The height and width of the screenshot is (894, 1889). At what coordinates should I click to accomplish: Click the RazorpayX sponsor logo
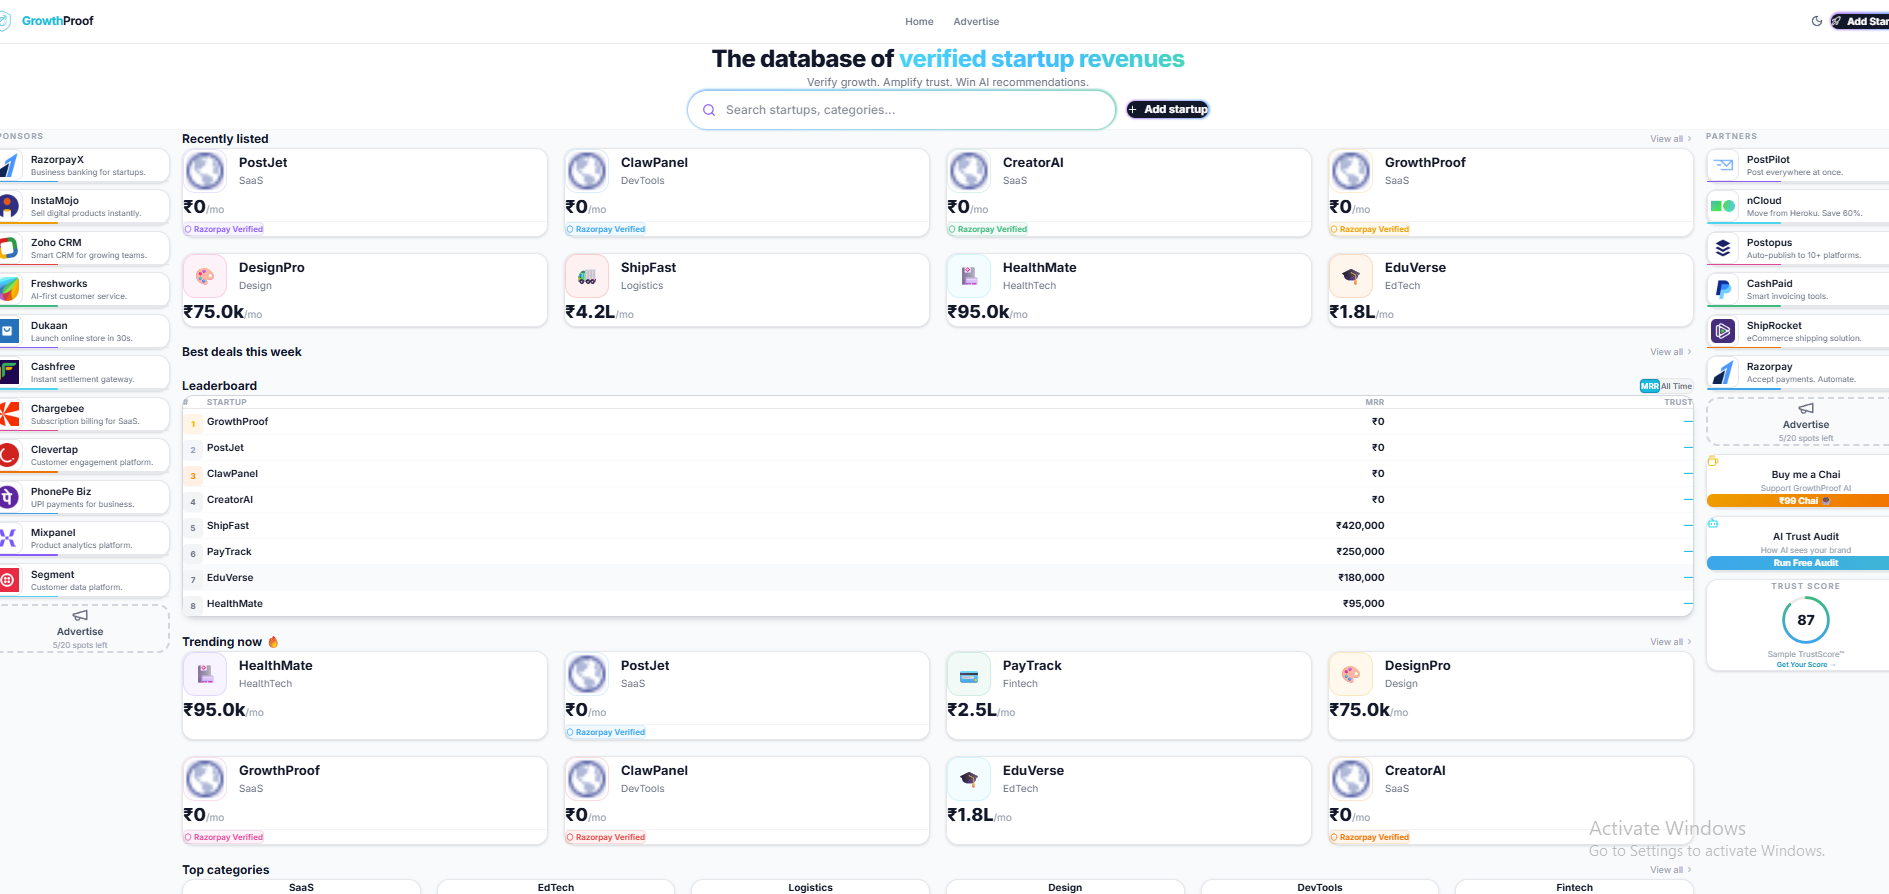[x=9, y=165]
